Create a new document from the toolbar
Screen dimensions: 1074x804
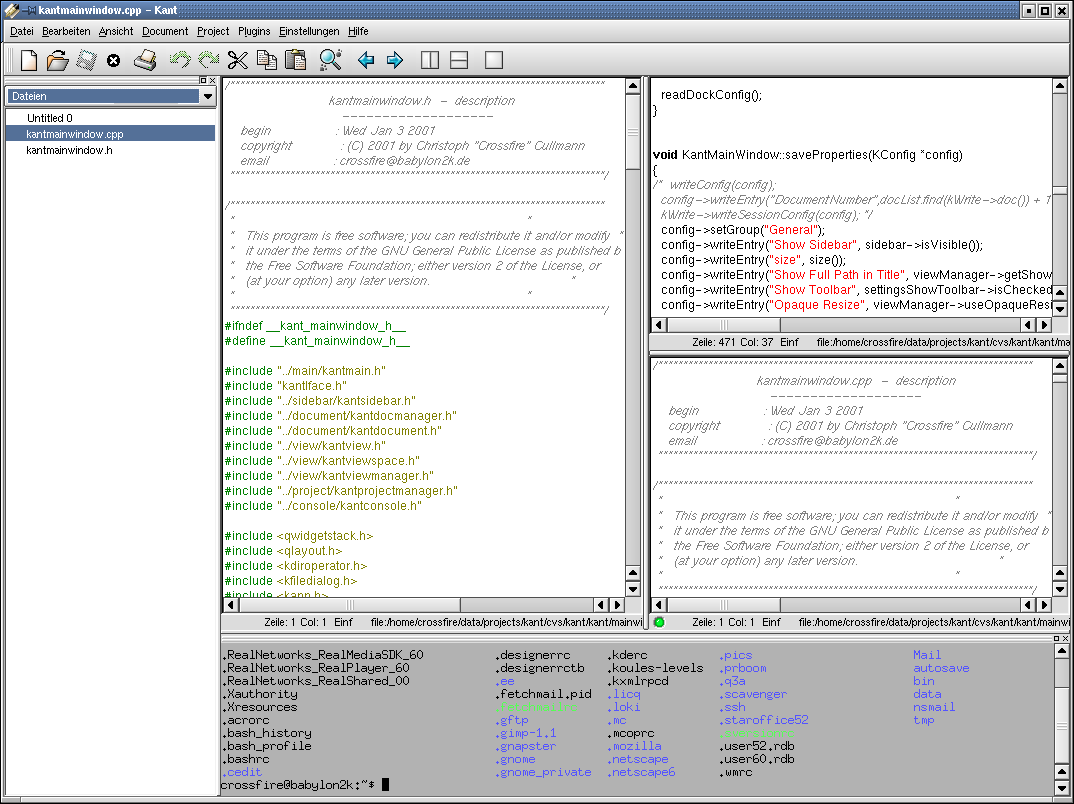[29, 60]
